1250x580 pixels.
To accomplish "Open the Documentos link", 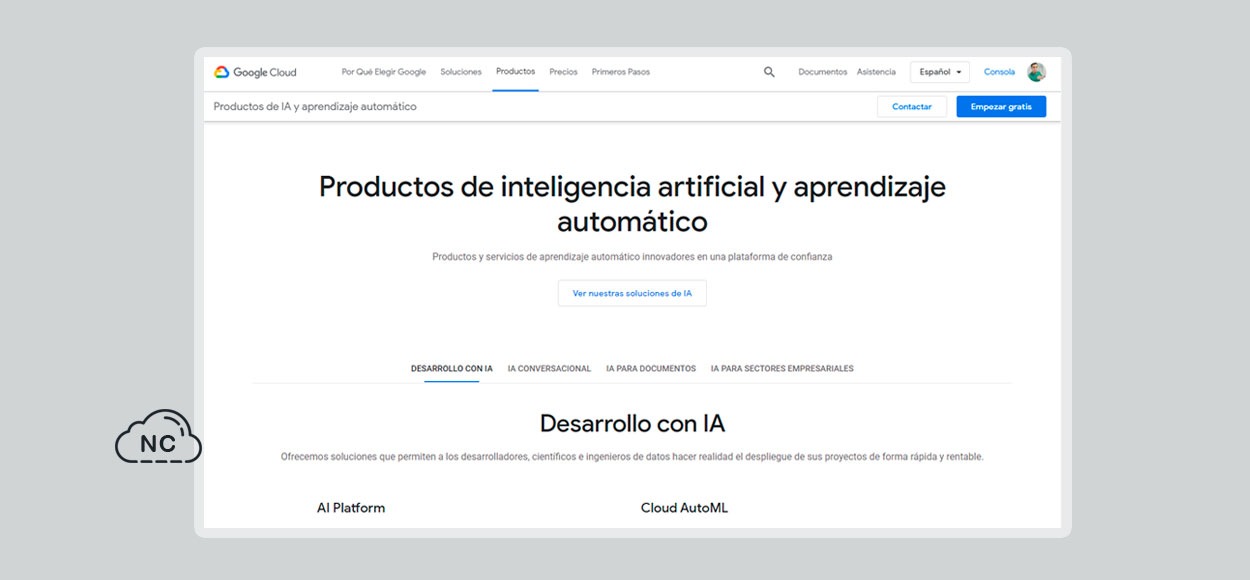I will click(x=823, y=72).
